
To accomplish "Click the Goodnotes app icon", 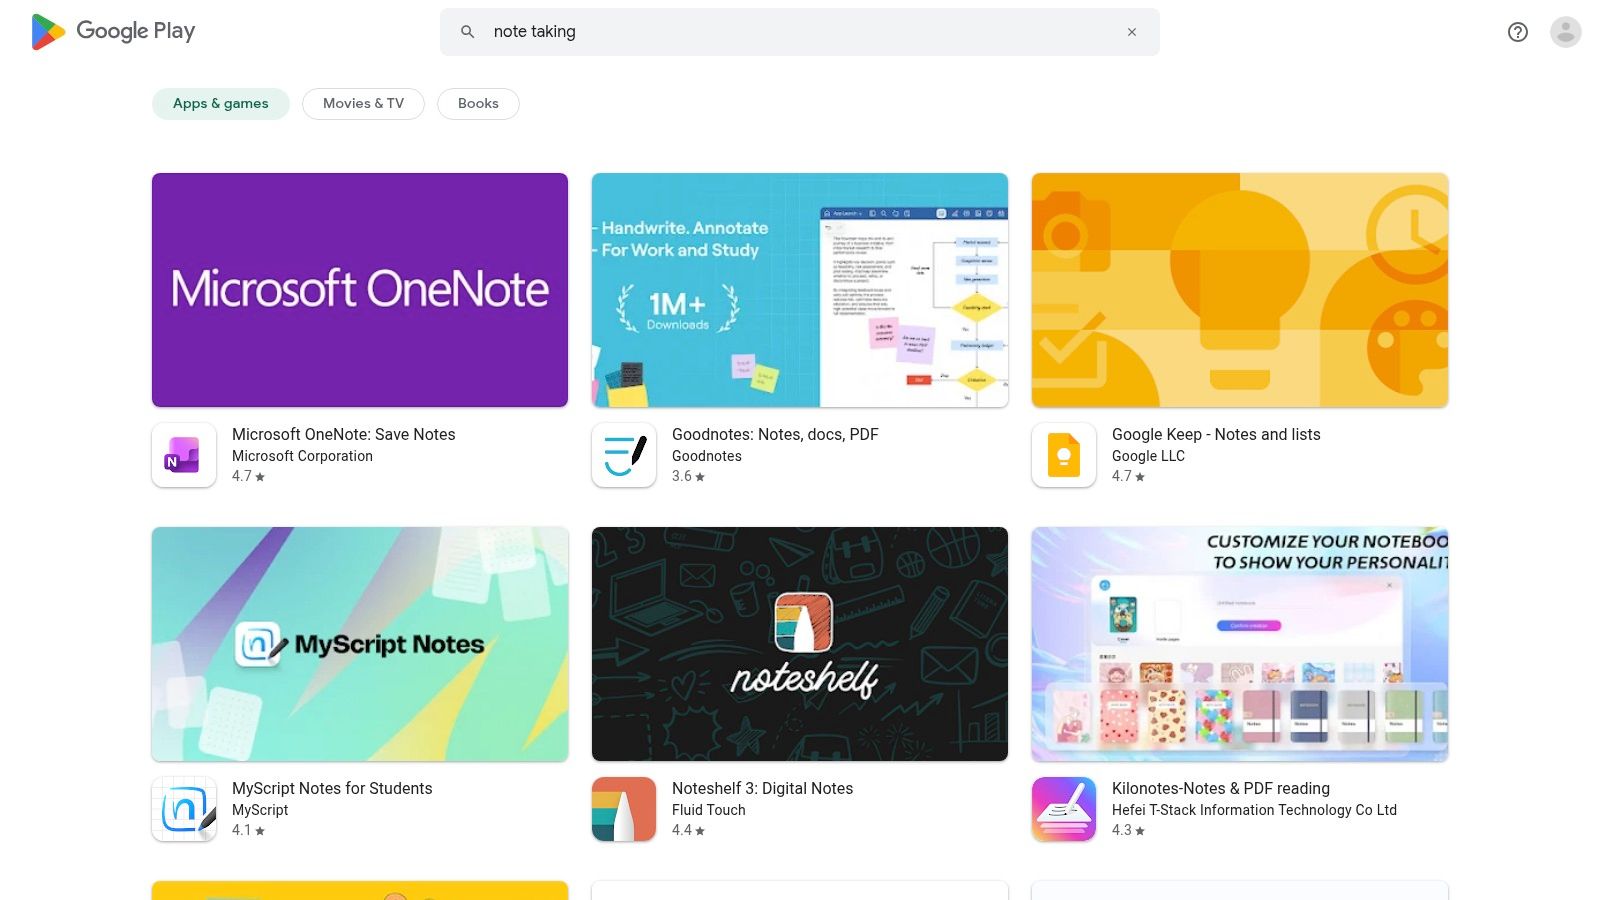I will 624,455.
